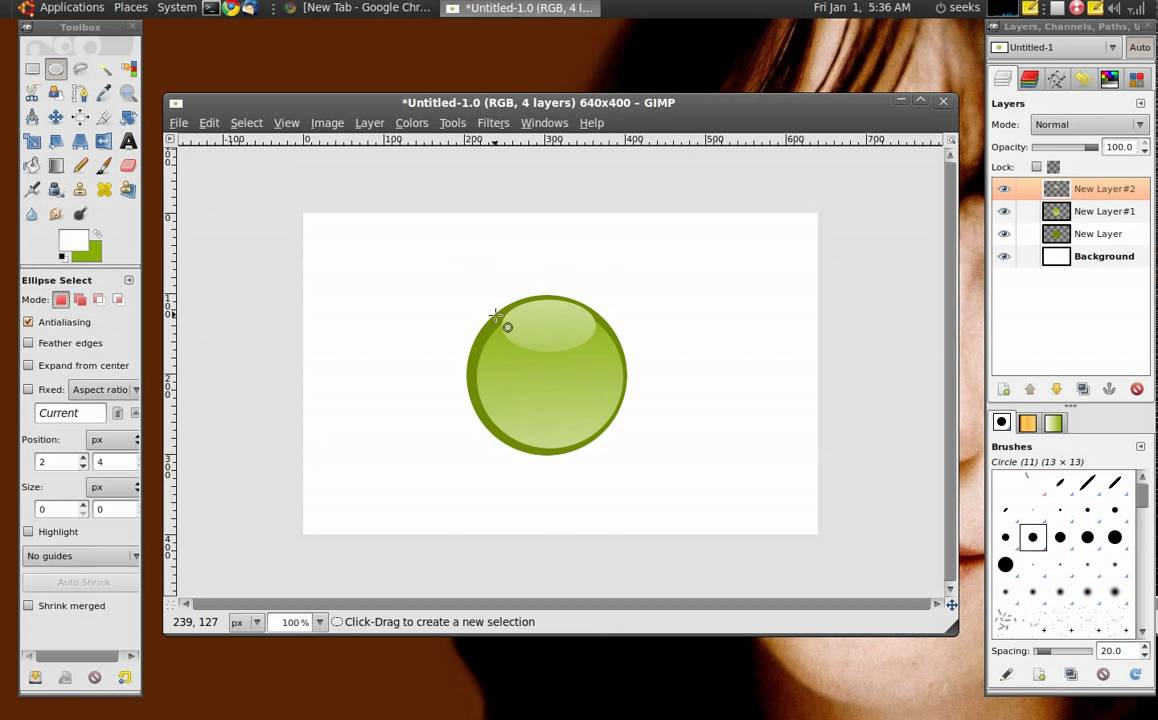Hide the New Layer#2 eye icon
The width and height of the screenshot is (1158, 720).
[x=1004, y=189]
